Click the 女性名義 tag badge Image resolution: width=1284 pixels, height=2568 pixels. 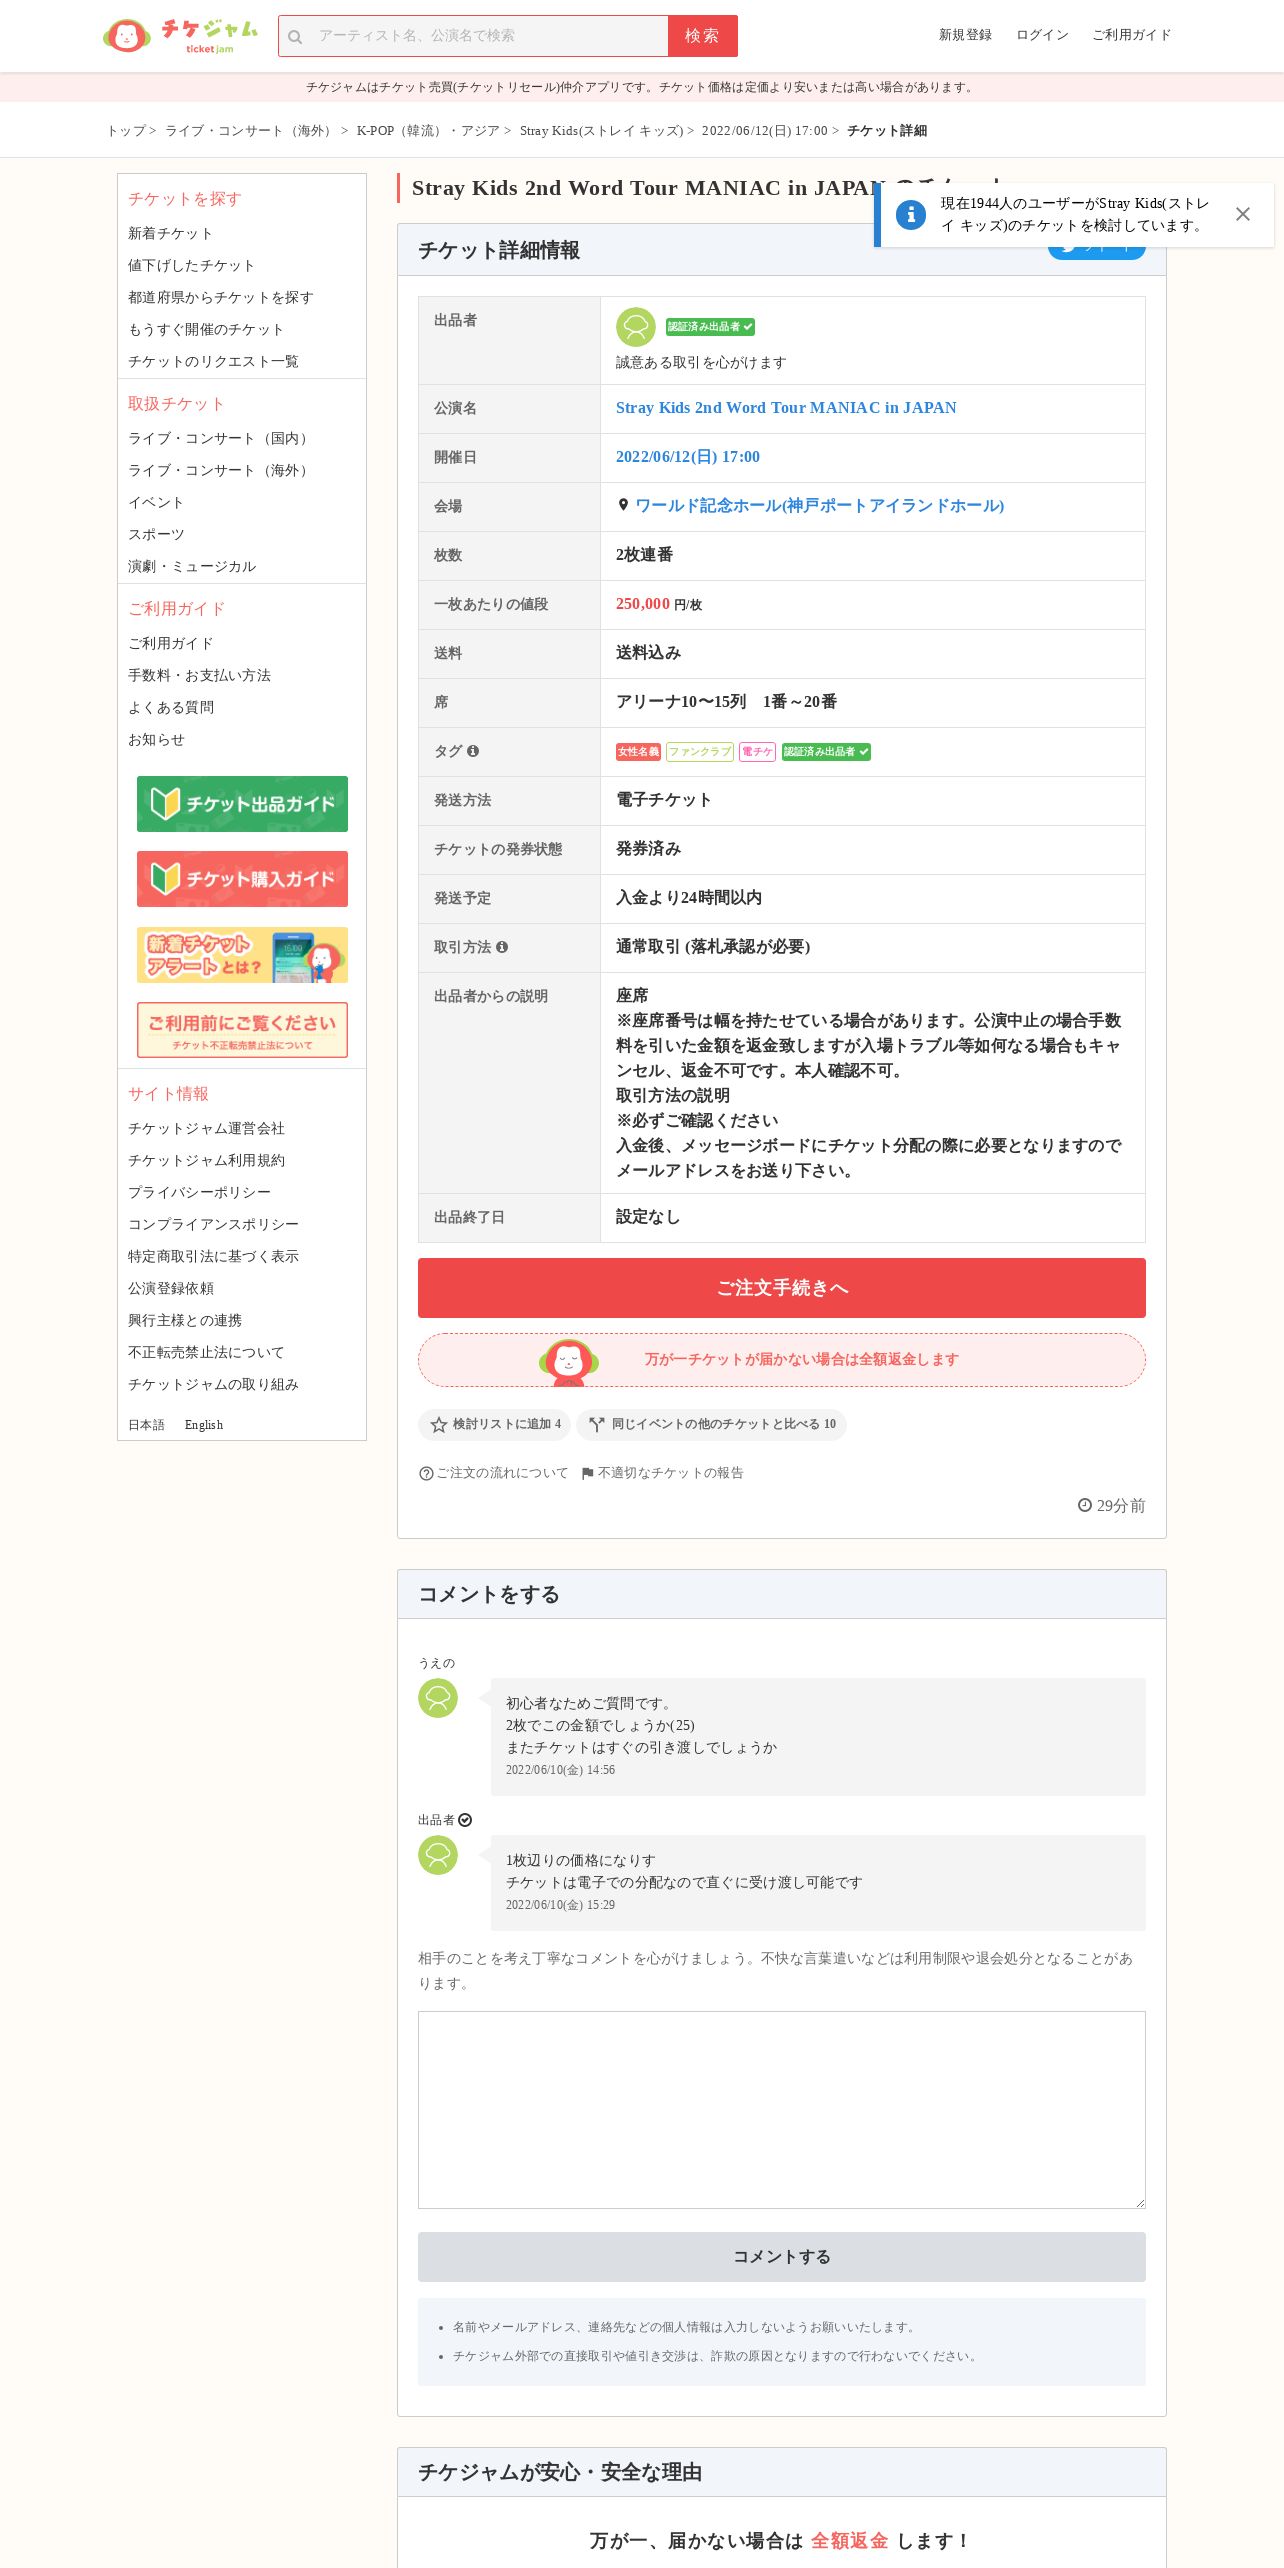coord(638,752)
